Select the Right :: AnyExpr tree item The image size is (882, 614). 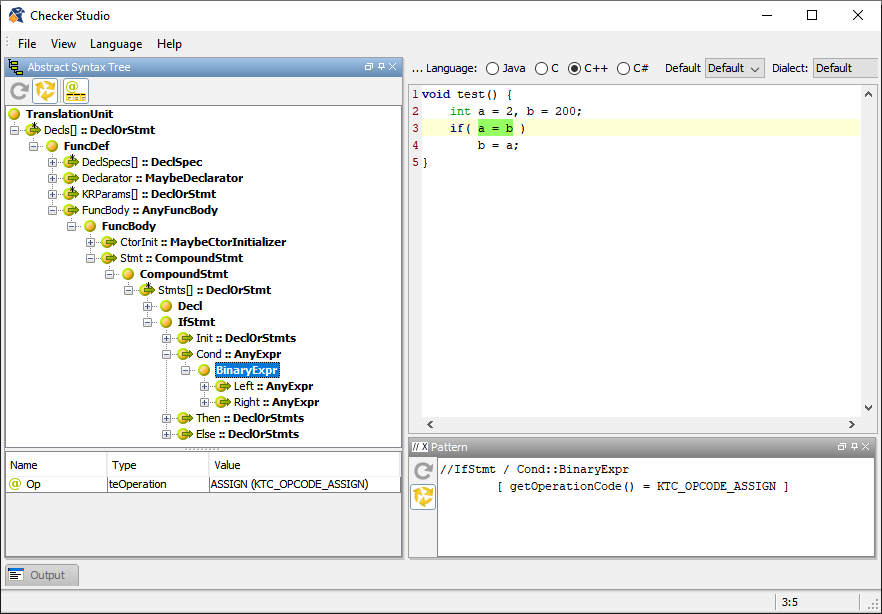[276, 403]
